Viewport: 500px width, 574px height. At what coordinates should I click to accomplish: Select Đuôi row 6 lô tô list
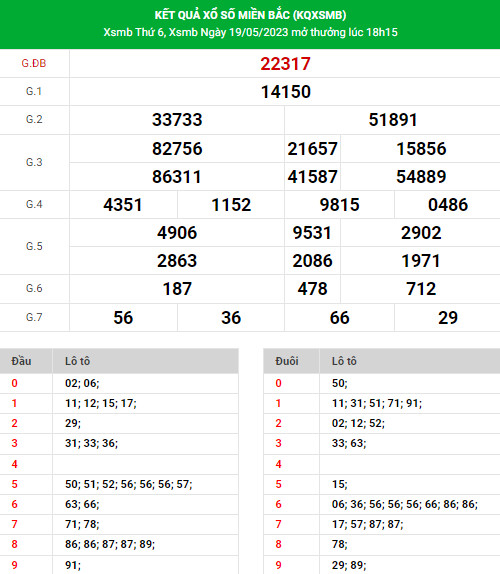[x=404, y=504]
